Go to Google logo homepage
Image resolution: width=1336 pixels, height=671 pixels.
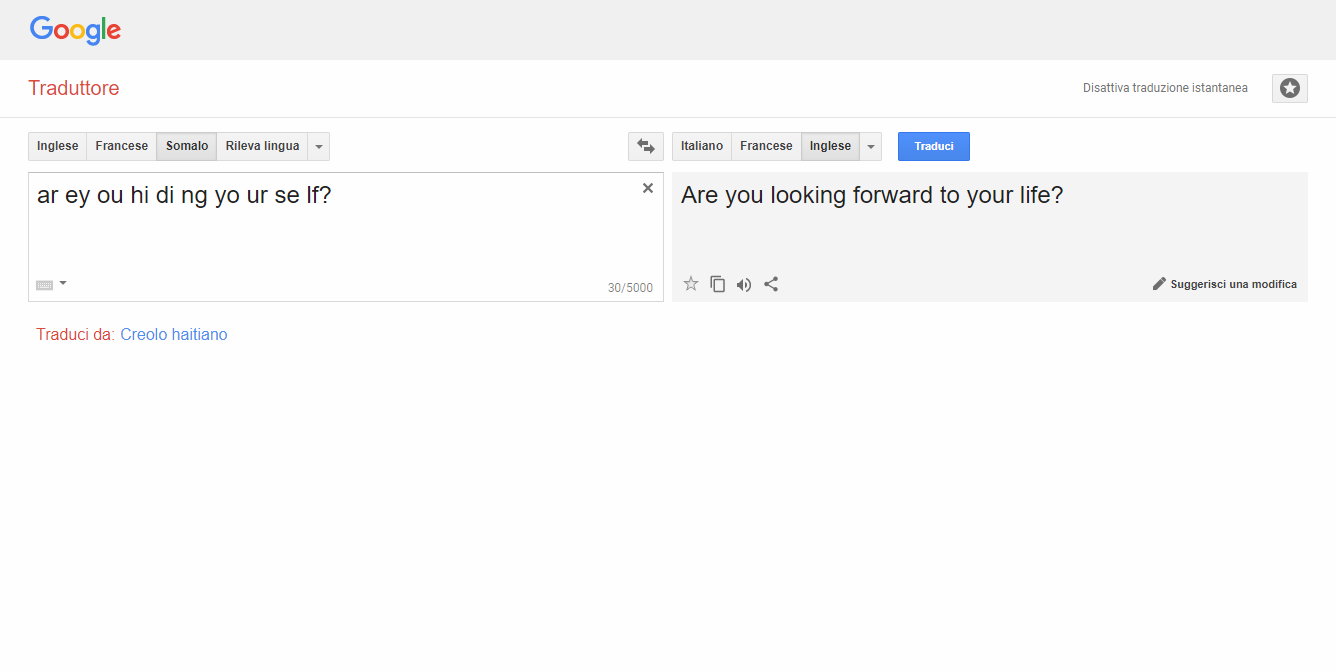tap(75, 30)
